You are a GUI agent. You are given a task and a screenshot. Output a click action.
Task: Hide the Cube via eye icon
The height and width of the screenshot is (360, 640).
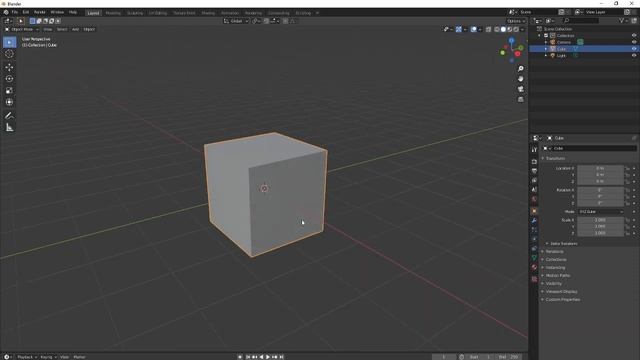[634, 49]
